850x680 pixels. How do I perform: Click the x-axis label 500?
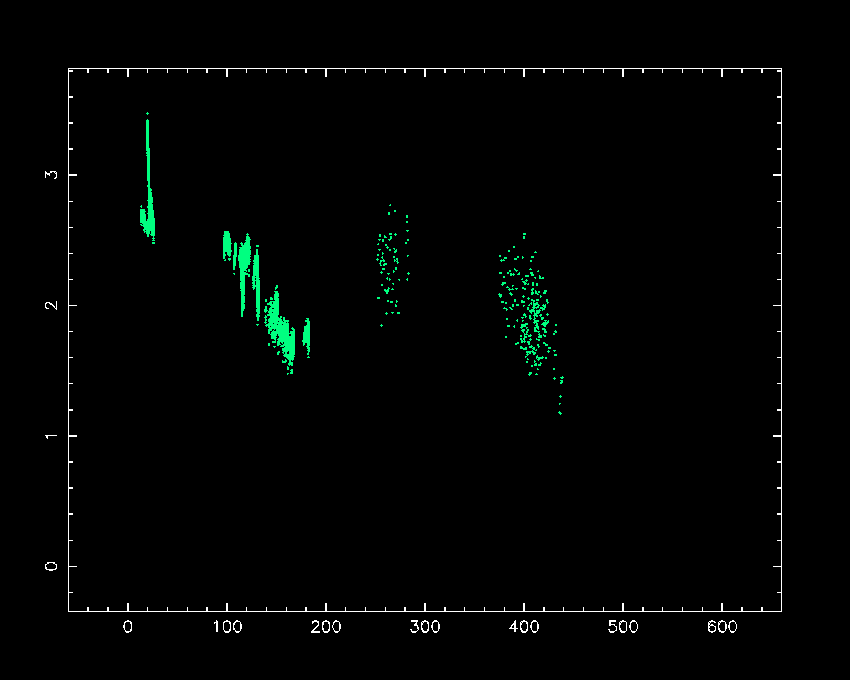click(623, 627)
